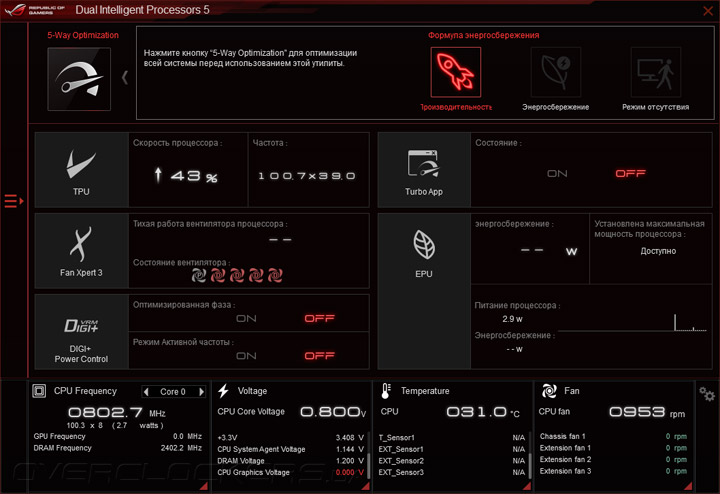The width and height of the screenshot is (720, 494).
Task: Expand the CPU Frequency panel corner
Action: point(204,486)
